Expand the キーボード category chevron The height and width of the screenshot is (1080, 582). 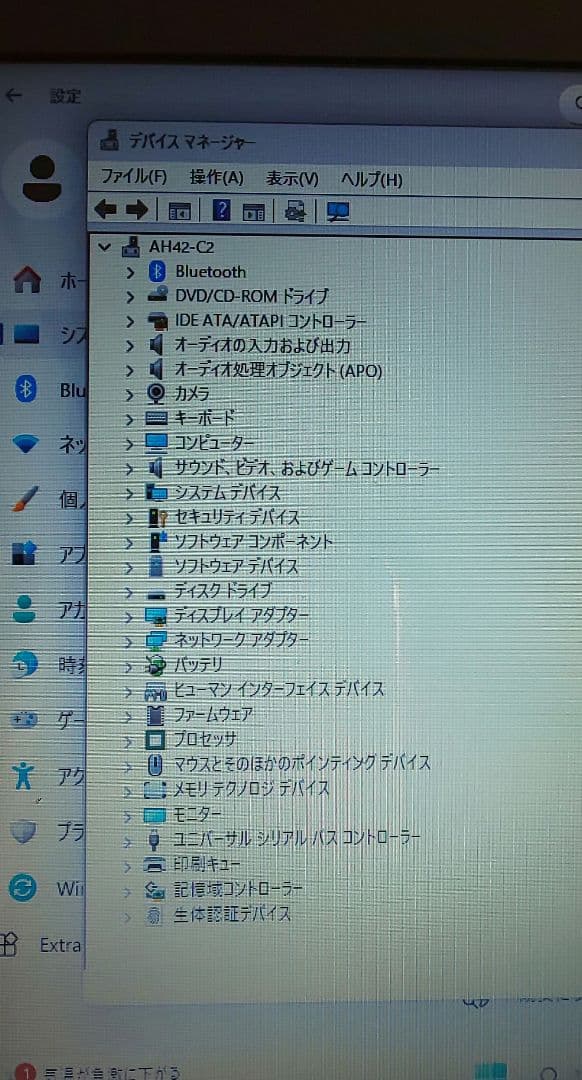pyautogui.click(x=129, y=419)
